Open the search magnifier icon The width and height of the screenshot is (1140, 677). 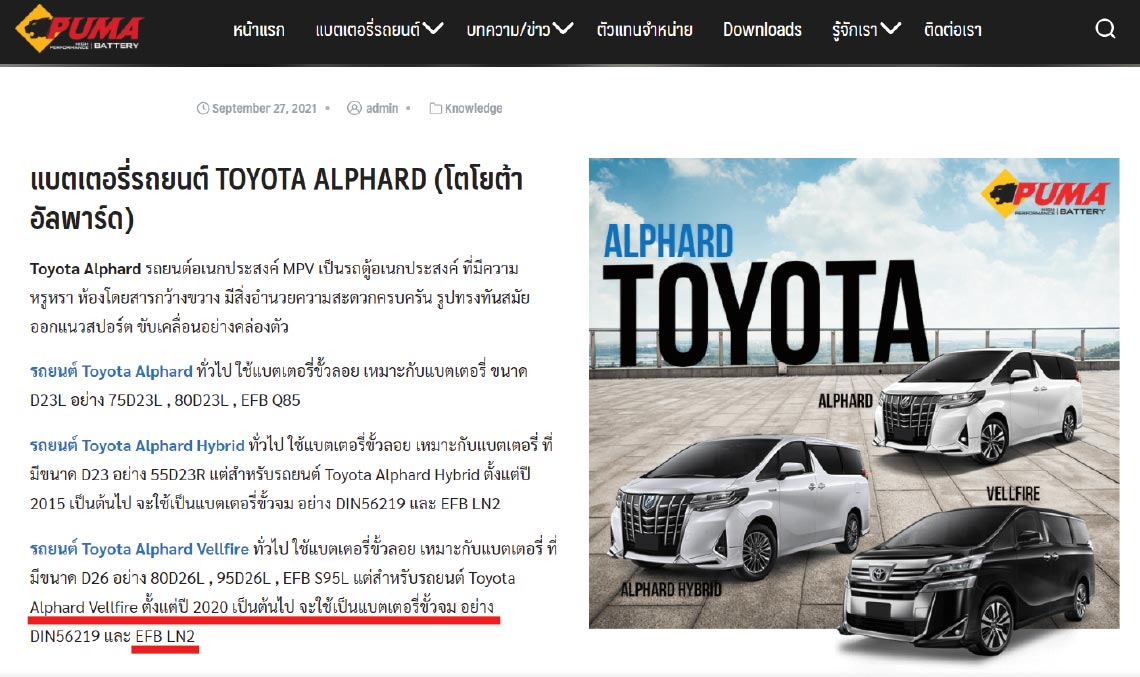[1105, 29]
